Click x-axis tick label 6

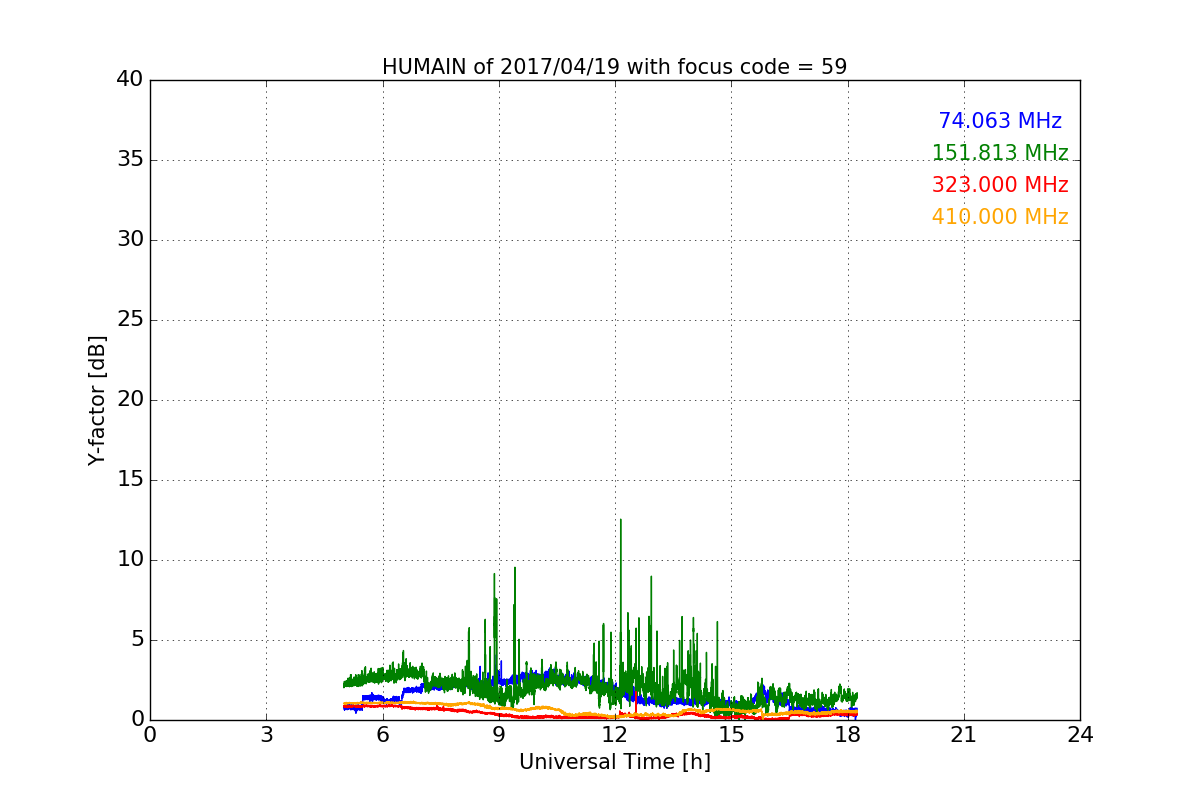tap(382, 735)
